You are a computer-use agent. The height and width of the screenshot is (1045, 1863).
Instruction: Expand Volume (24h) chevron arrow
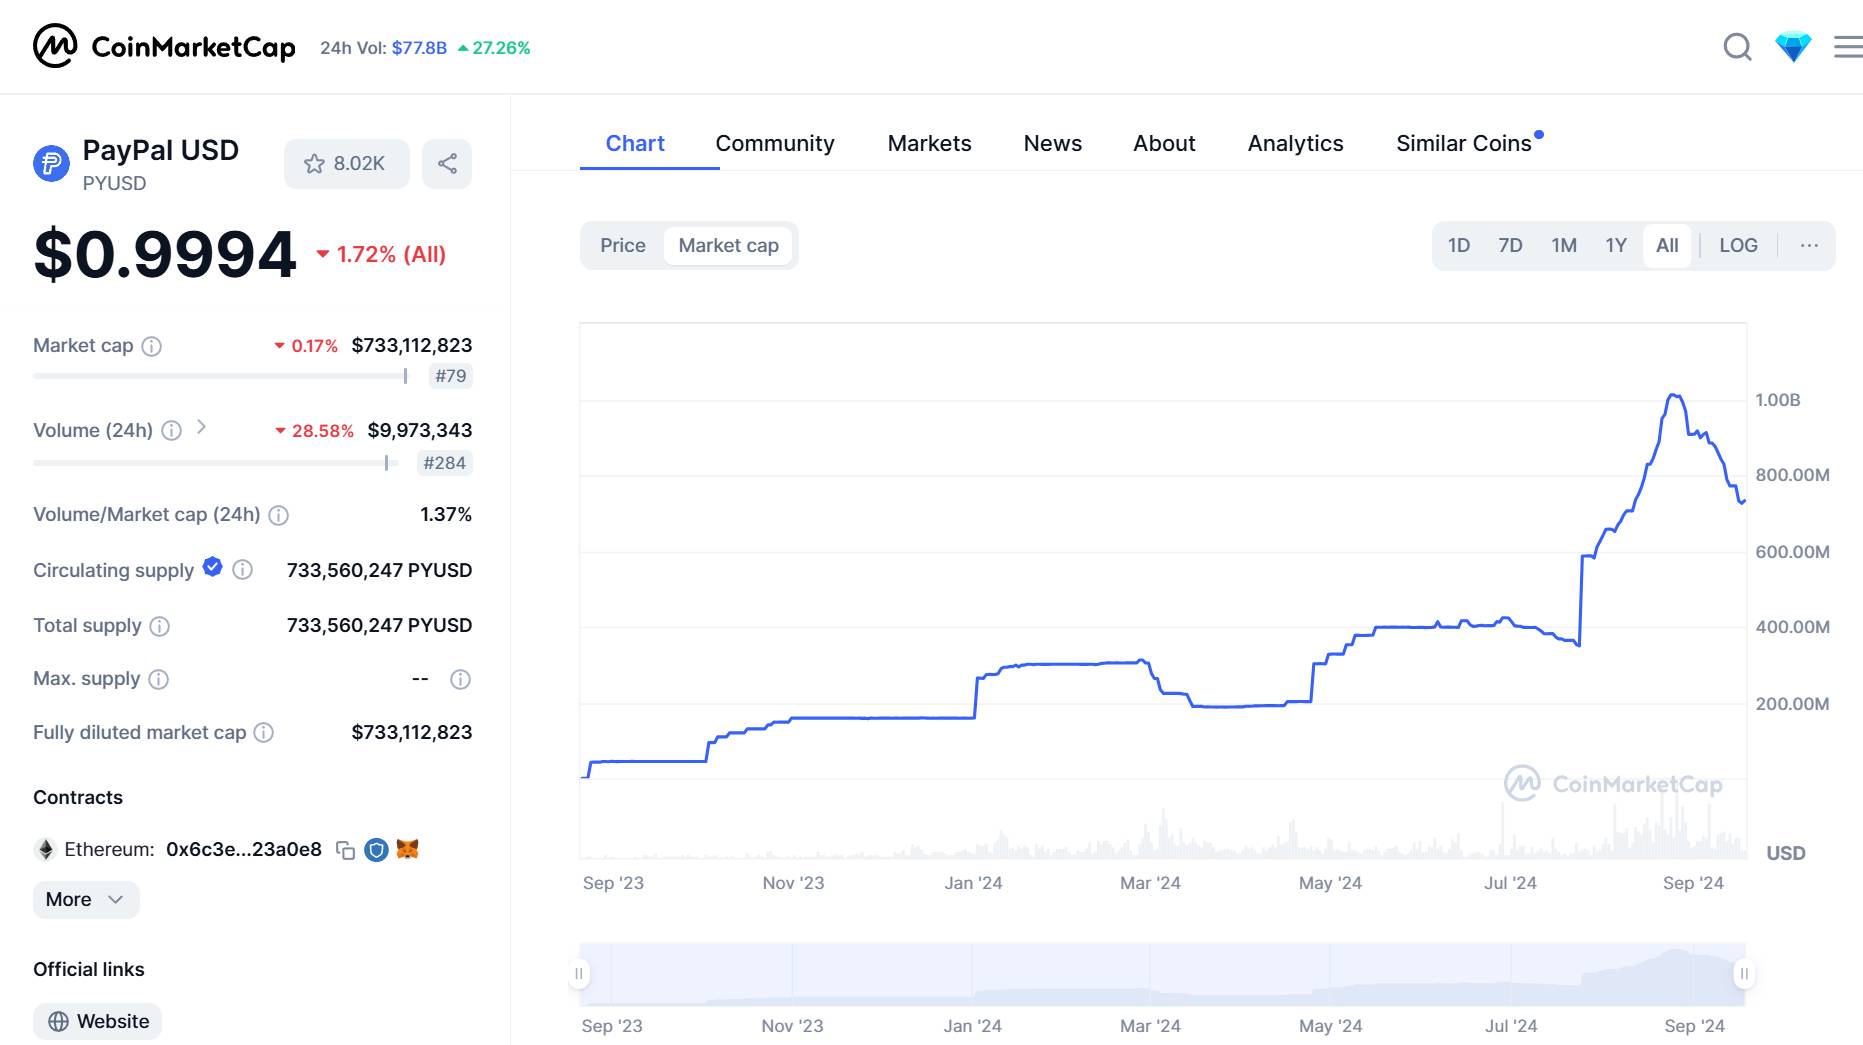[x=201, y=427]
